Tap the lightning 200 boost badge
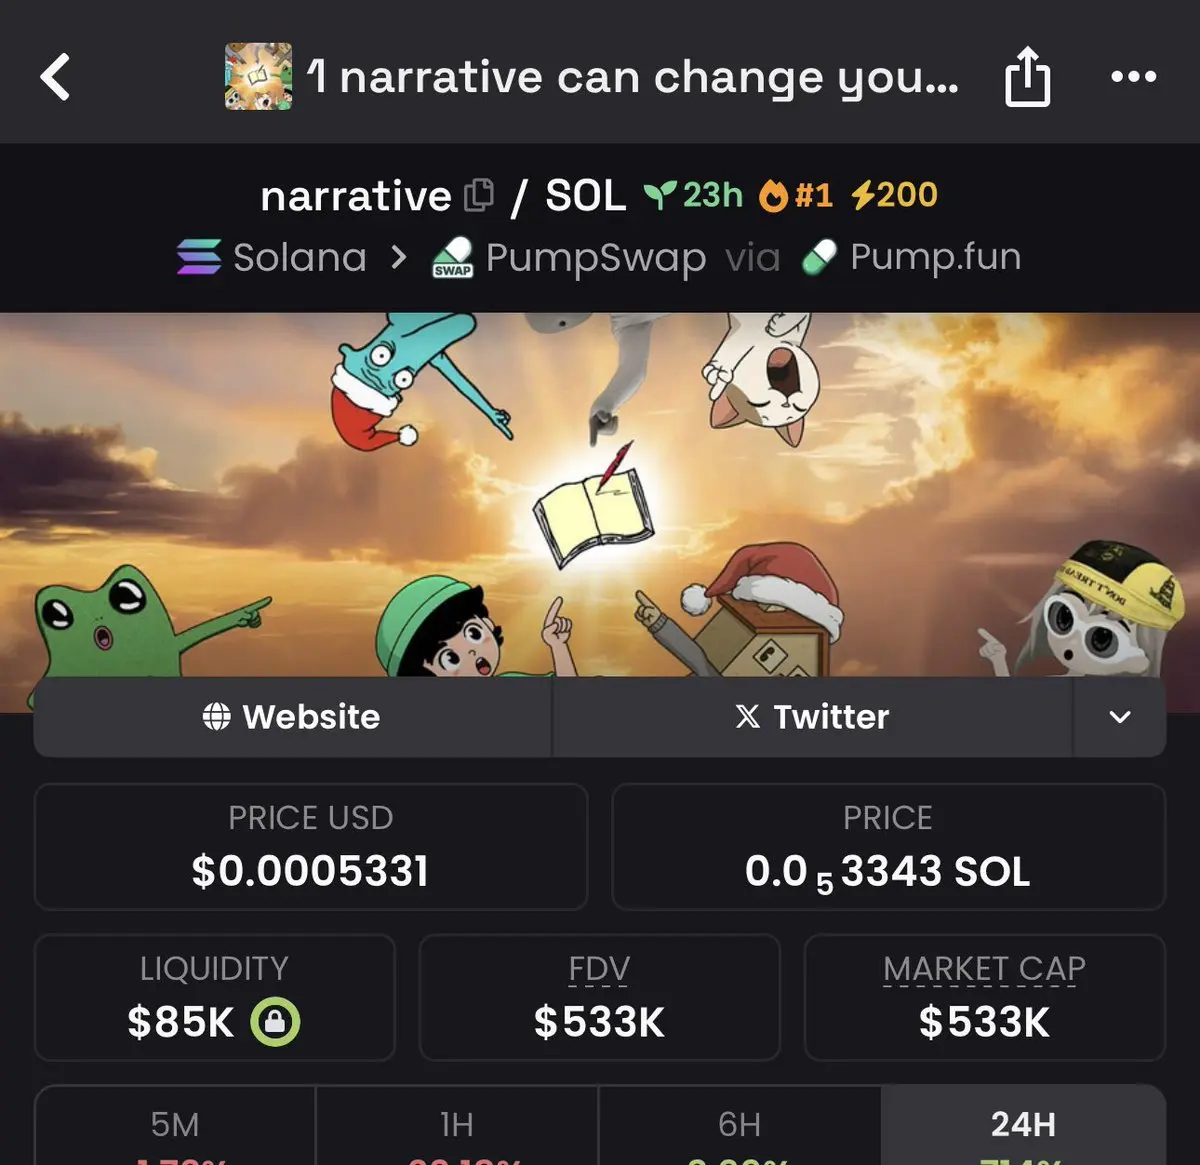1200x1165 pixels. click(x=894, y=195)
